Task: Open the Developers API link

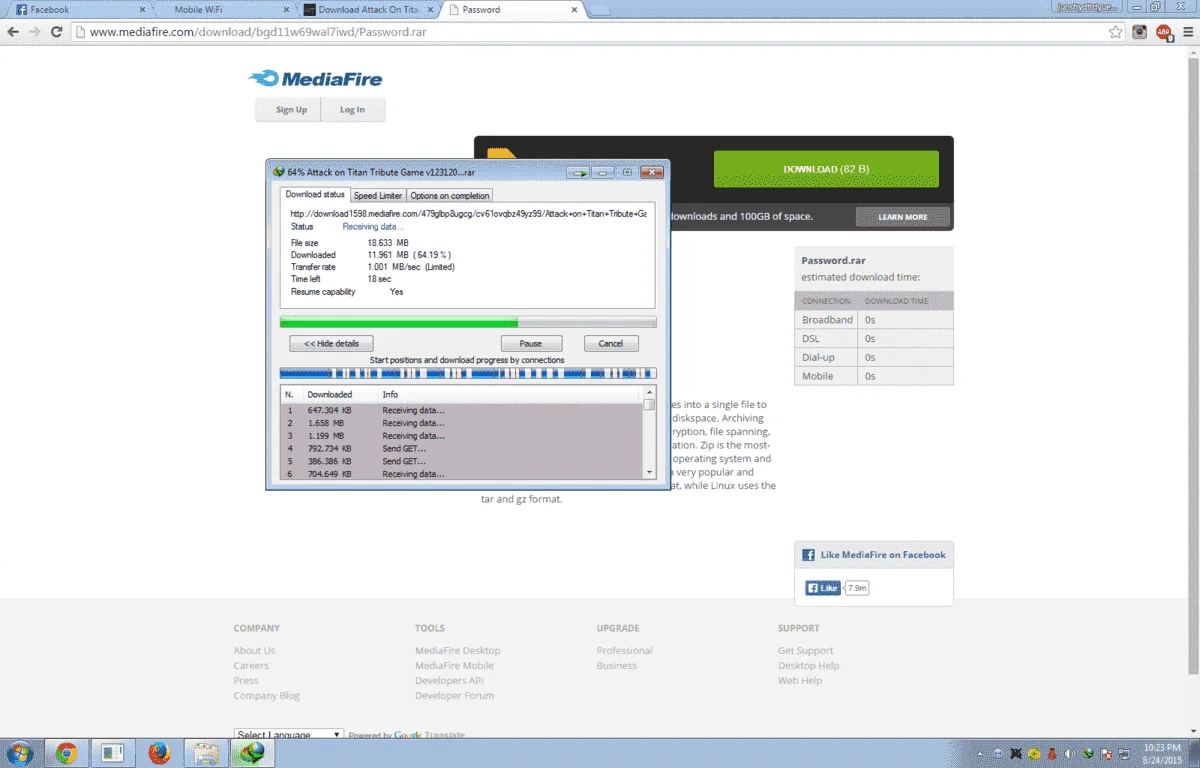Action: (449, 680)
